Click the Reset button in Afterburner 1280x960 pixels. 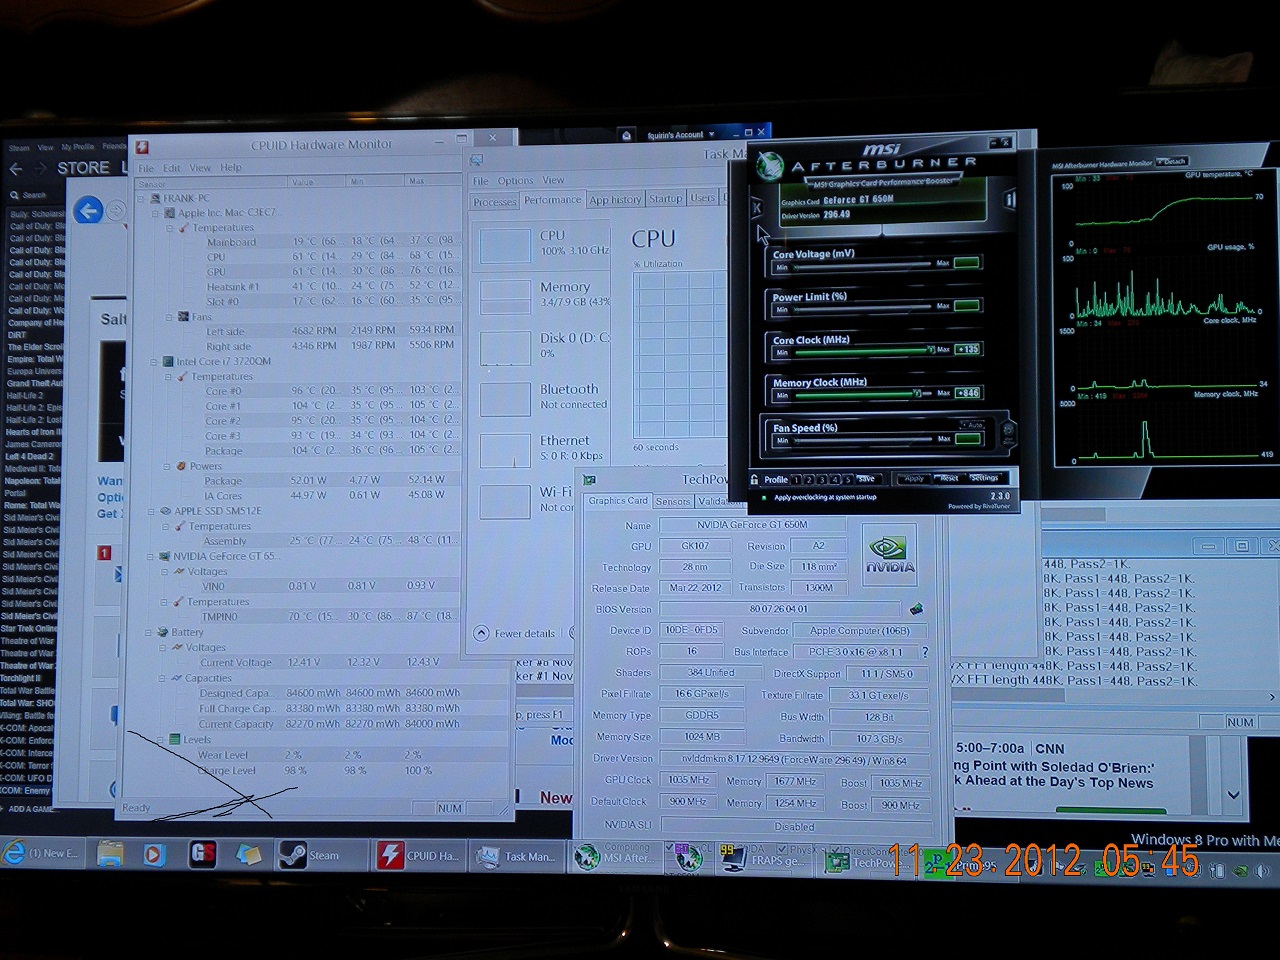click(949, 478)
